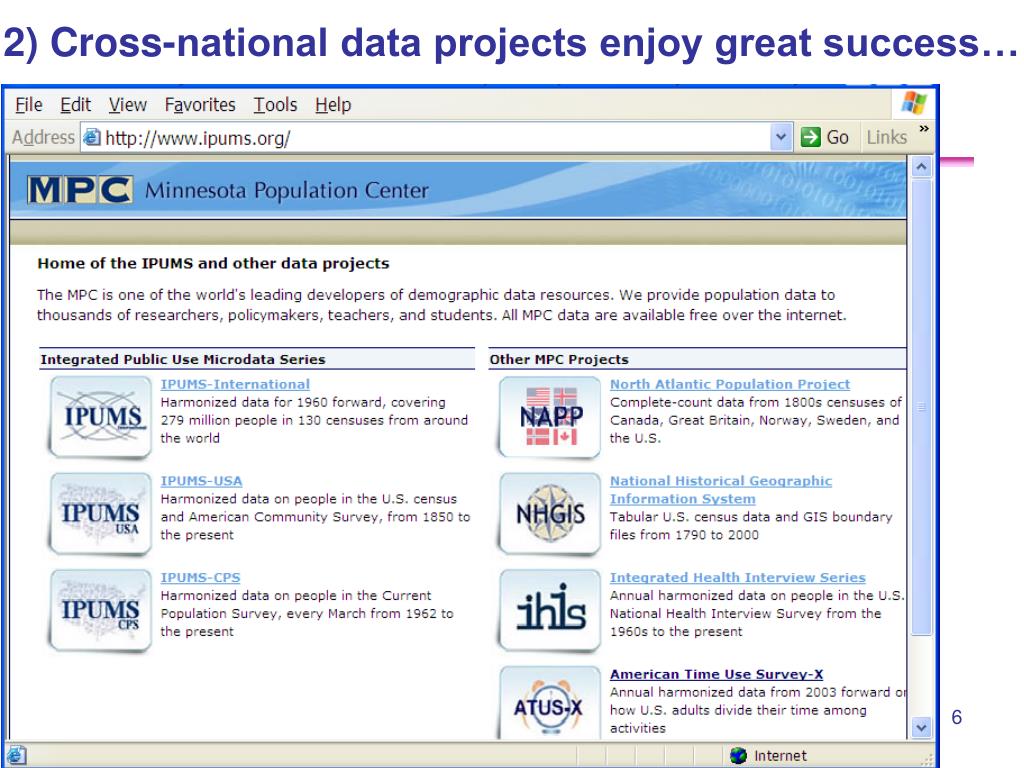Click the Minnesota Population Center banner text
The width and height of the screenshot is (1024, 768).
click(x=287, y=190)
